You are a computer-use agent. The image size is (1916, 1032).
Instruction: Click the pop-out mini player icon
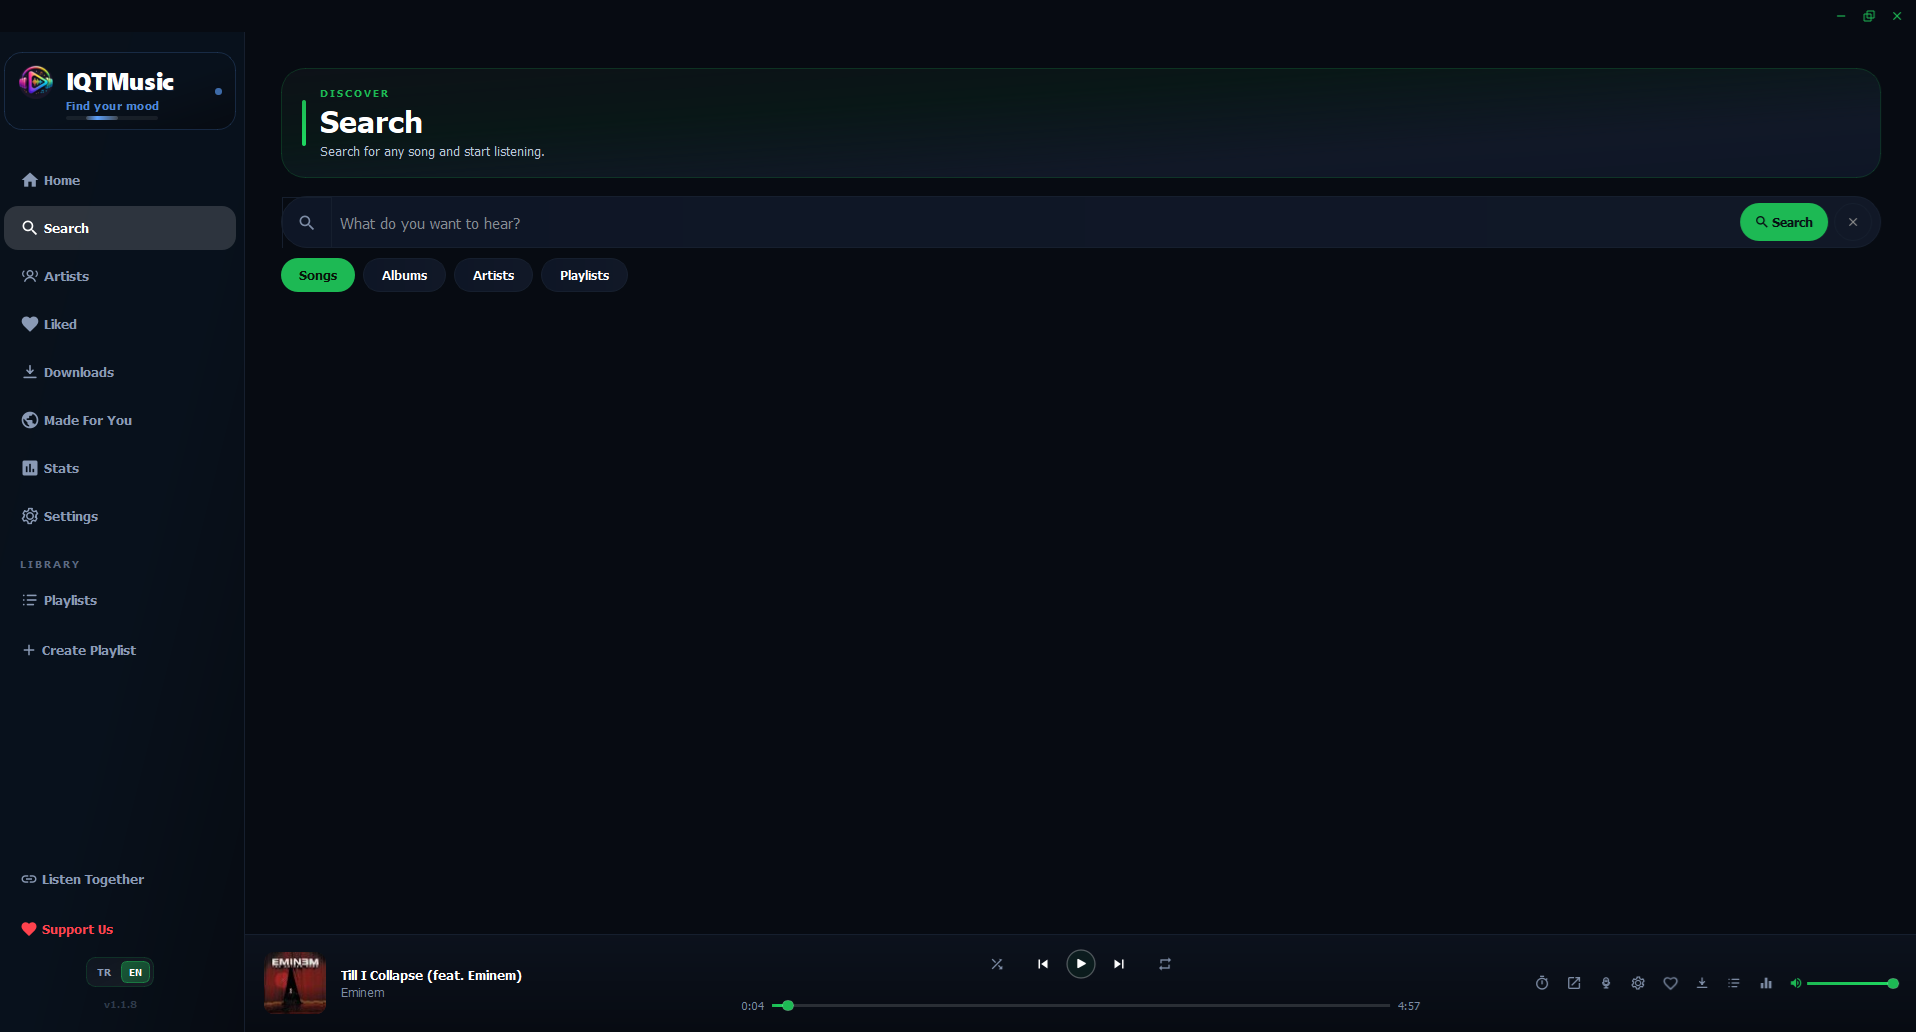1574,983
